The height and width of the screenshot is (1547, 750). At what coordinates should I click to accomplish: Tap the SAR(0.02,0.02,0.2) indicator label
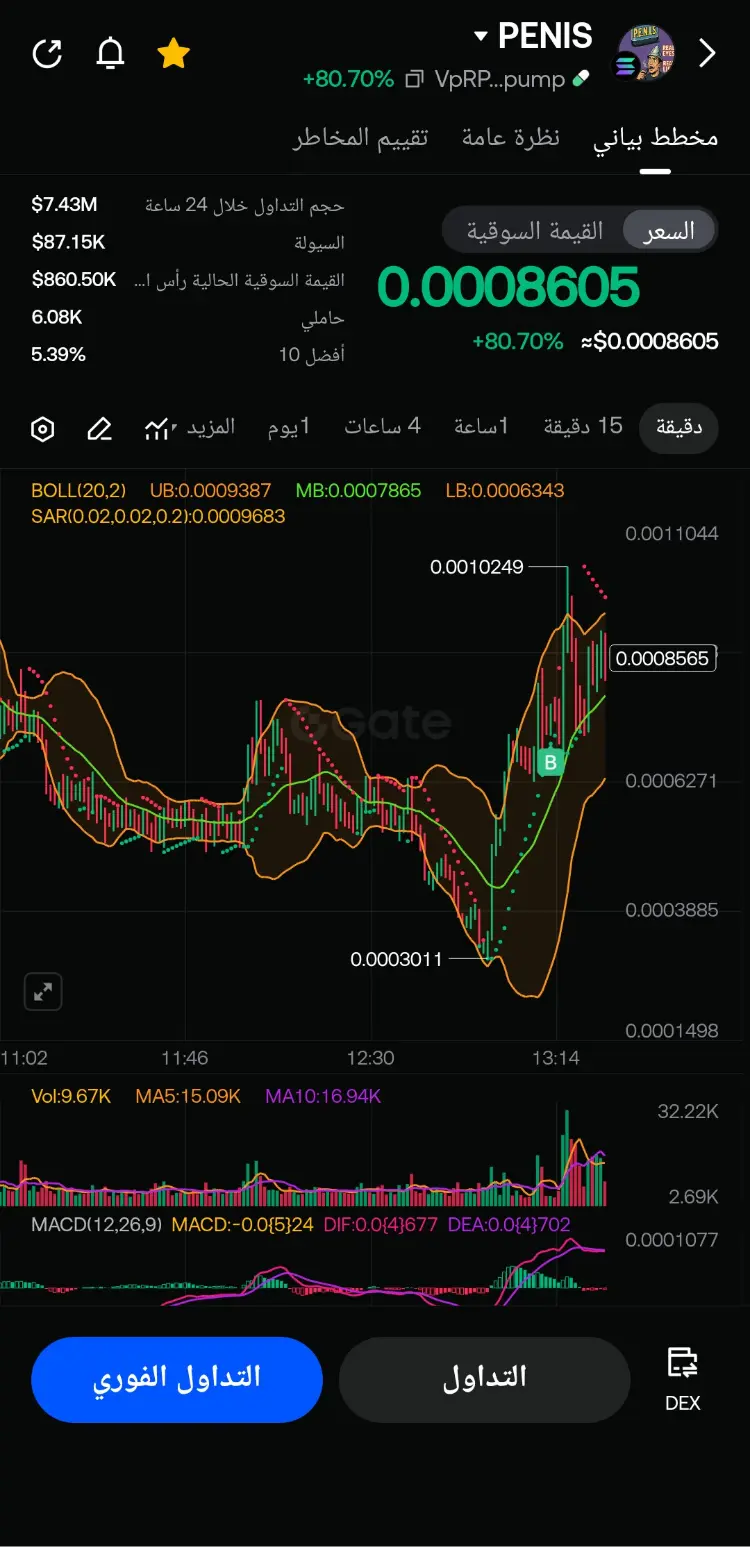(x=158, y=517)
